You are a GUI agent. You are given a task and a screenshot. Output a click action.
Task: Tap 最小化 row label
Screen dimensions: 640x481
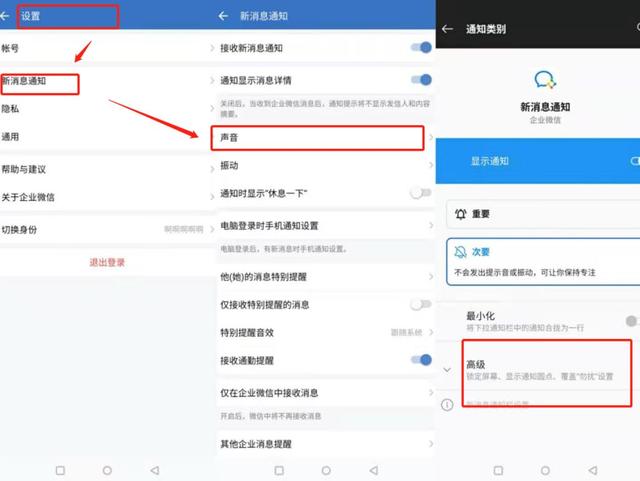480,316
